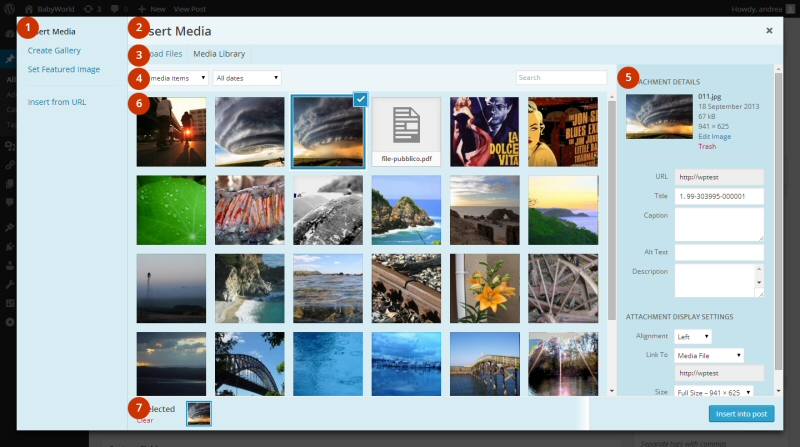Screen dimensions: 800x447
Task: Open the updates icon in admin bar
Action: [92, 9]
